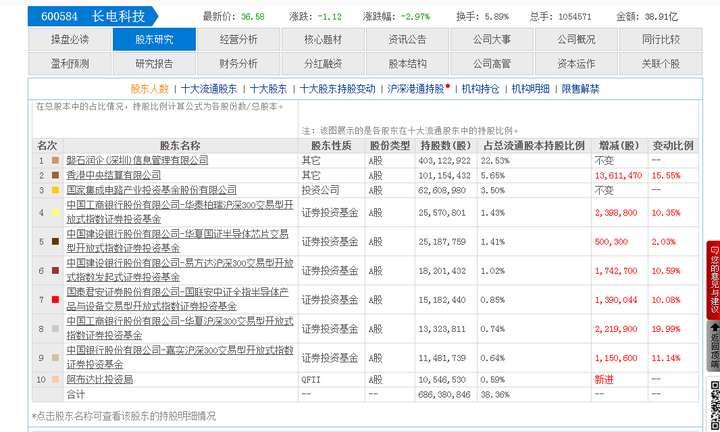Viewport: 720px width, 432px height.
Task: Open the 经营分析 tab
Action: [238, 39]
